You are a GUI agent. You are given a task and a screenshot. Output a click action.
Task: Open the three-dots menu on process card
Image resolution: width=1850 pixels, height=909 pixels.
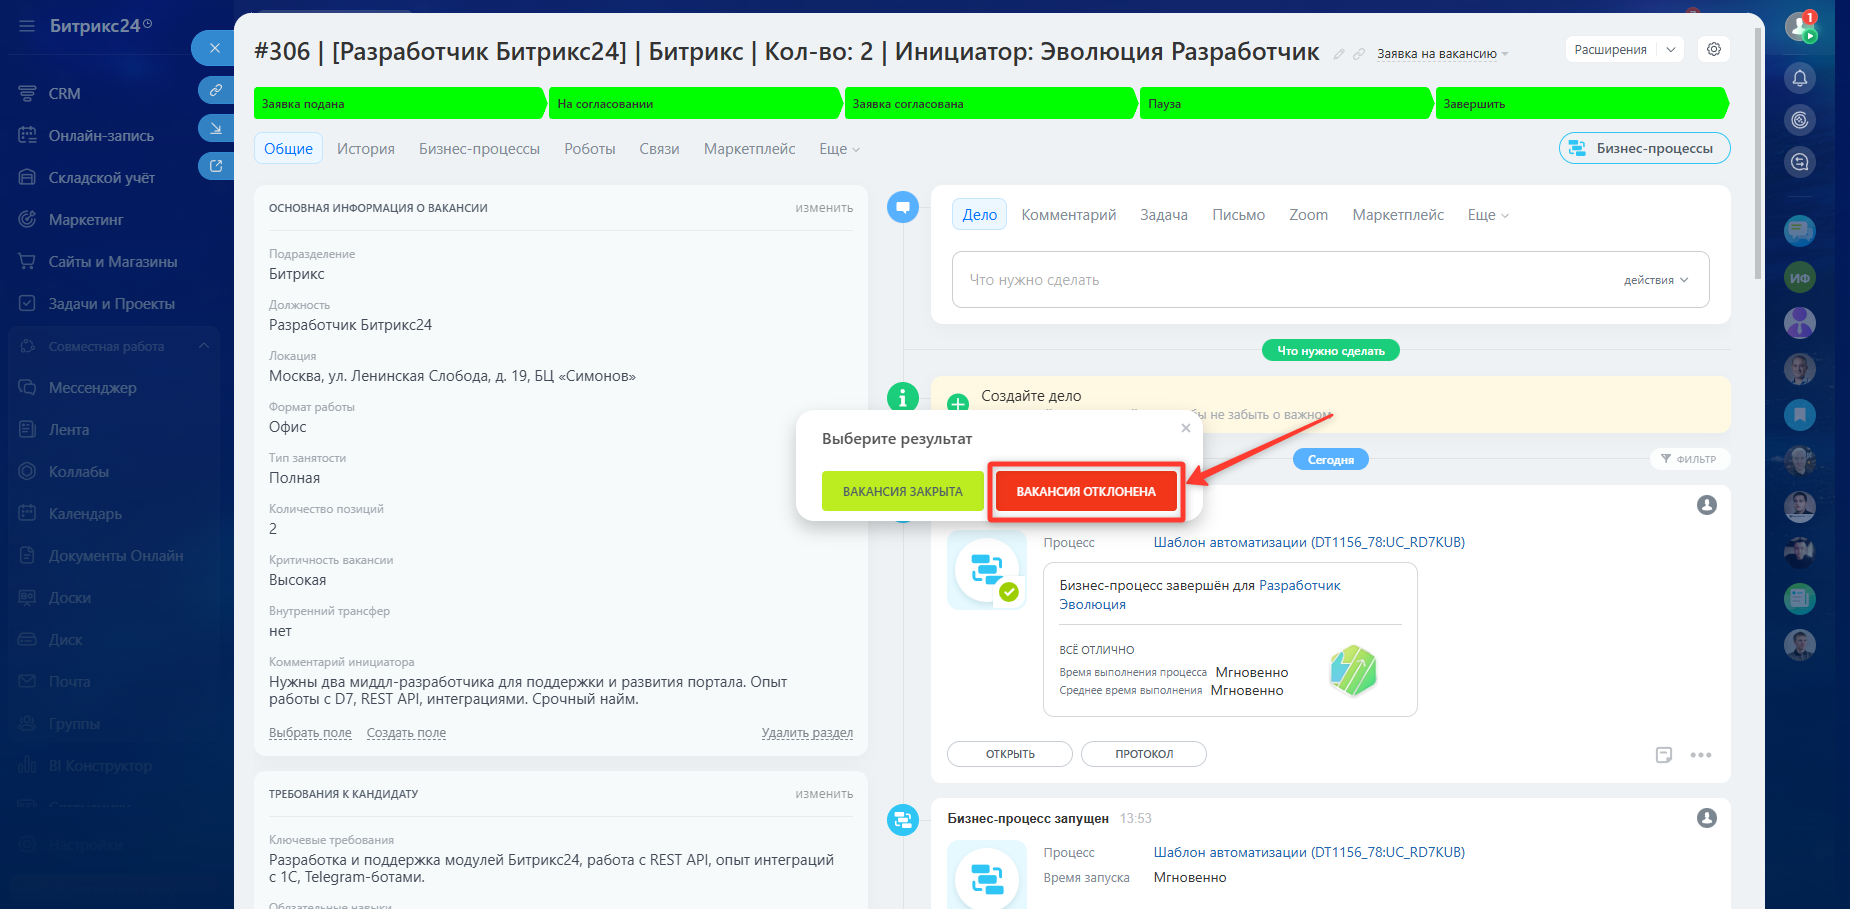point(1701,755)
